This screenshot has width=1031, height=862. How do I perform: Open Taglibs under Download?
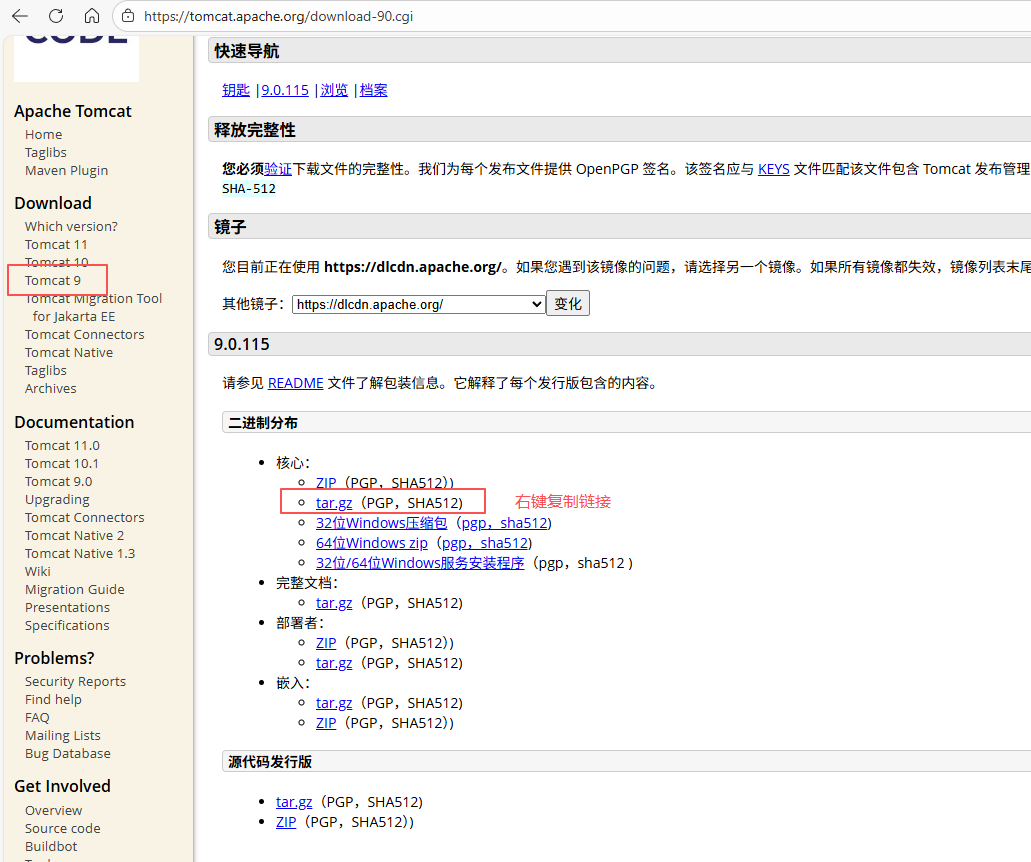(45, 370)
